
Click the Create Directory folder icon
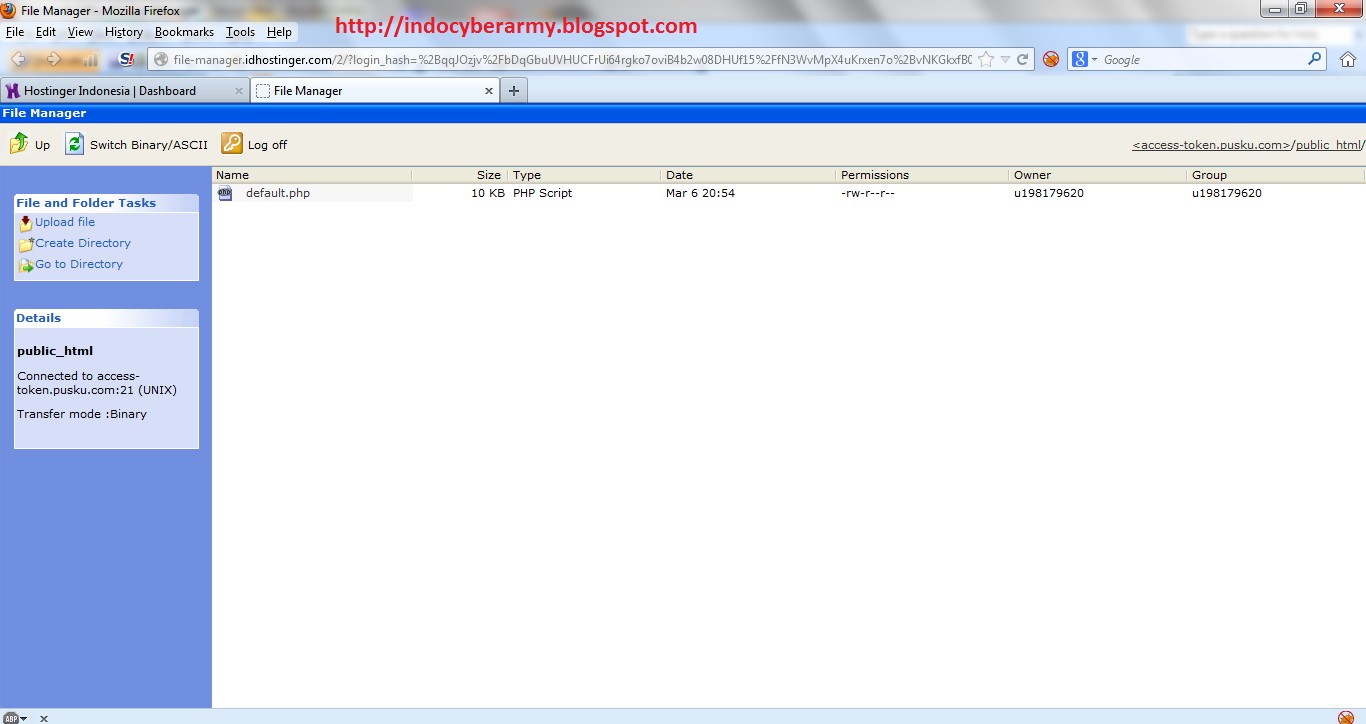[26, 244]
